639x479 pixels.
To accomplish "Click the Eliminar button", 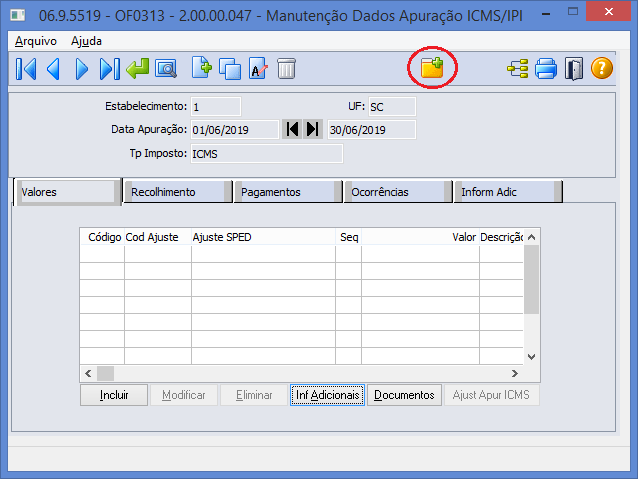I will [254, 395].
